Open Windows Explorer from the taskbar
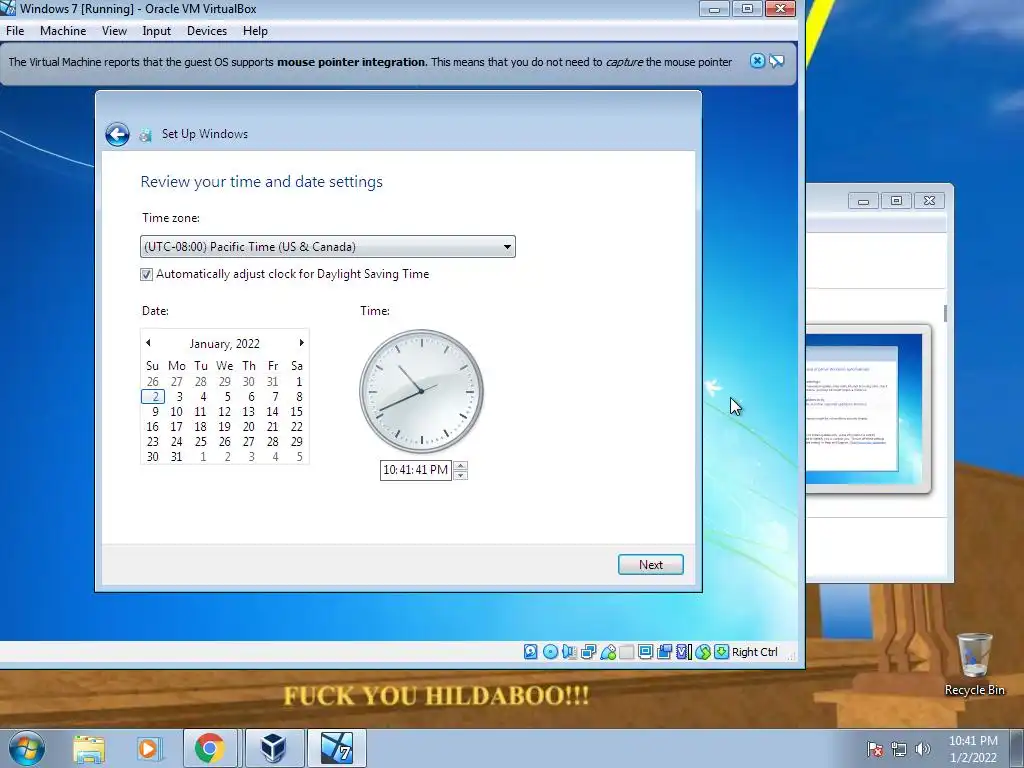Image resolution: width=1024 pixels, height=768 pixels. pos(89,748)
